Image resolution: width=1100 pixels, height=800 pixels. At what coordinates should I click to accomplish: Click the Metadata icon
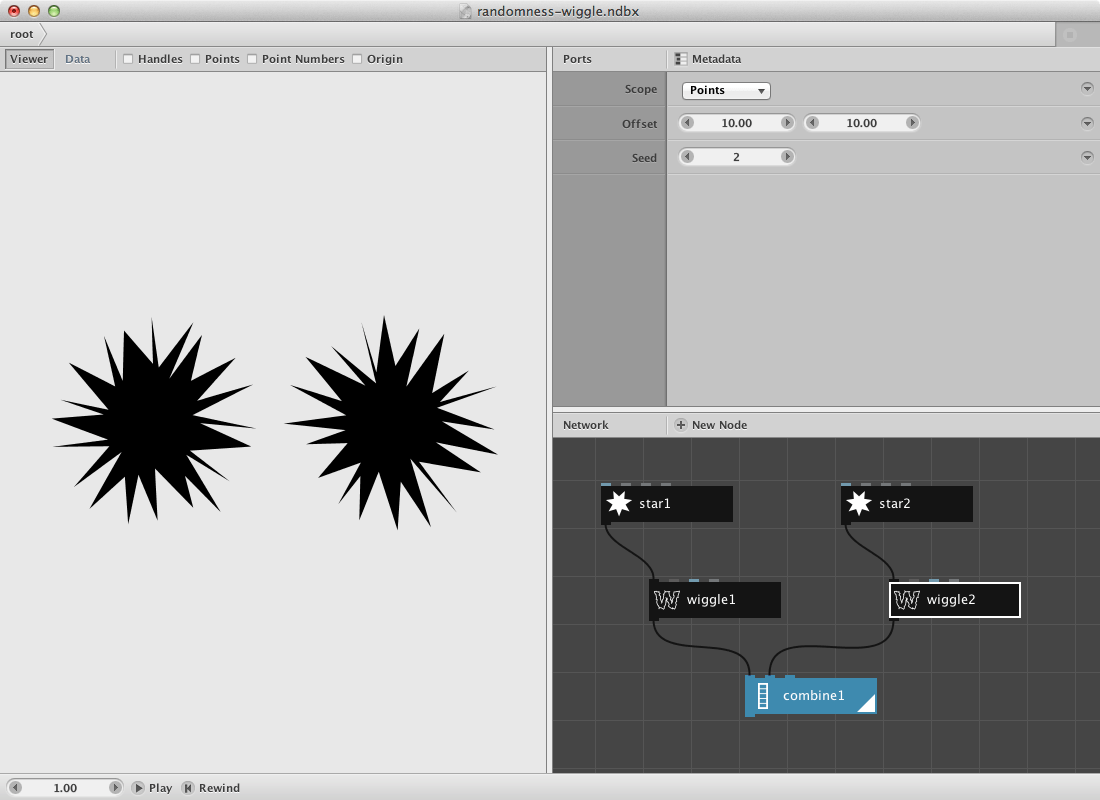(680, 59)
